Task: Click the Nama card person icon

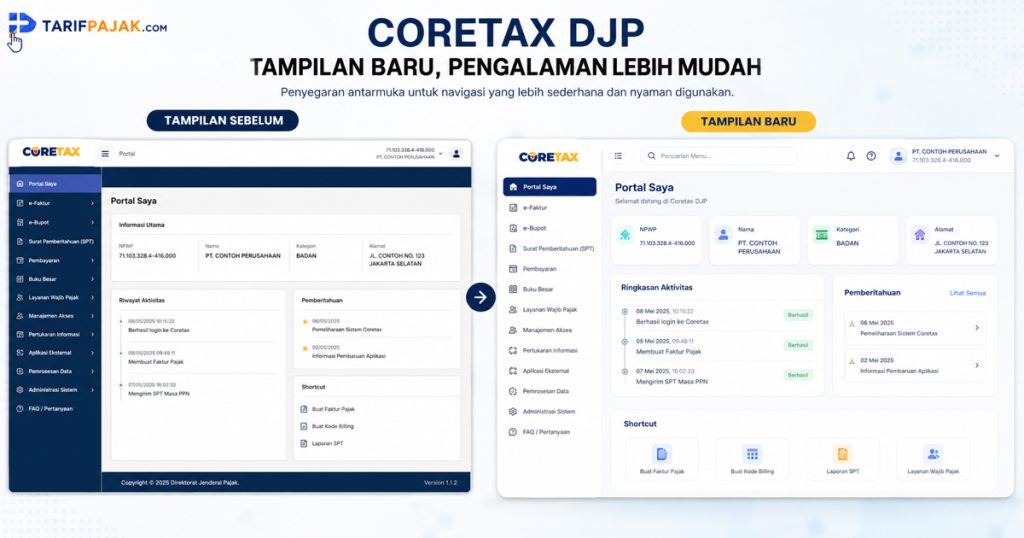Action: point(723,235)
